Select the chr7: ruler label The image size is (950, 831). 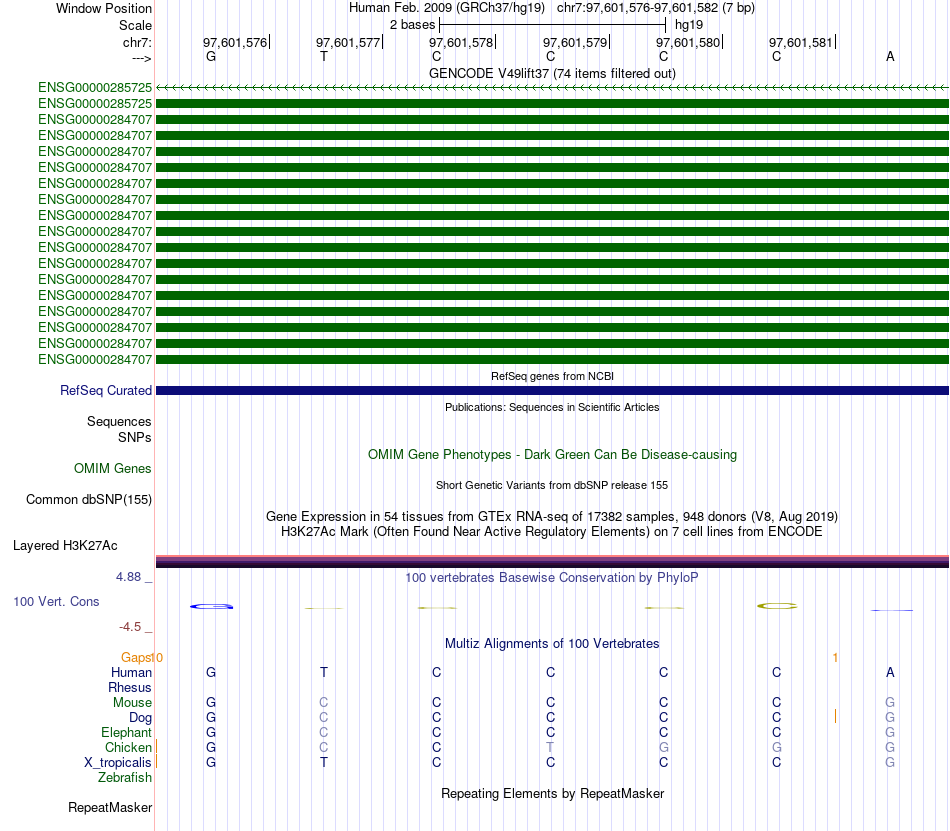pyautogui.click(x=137, y=42)
